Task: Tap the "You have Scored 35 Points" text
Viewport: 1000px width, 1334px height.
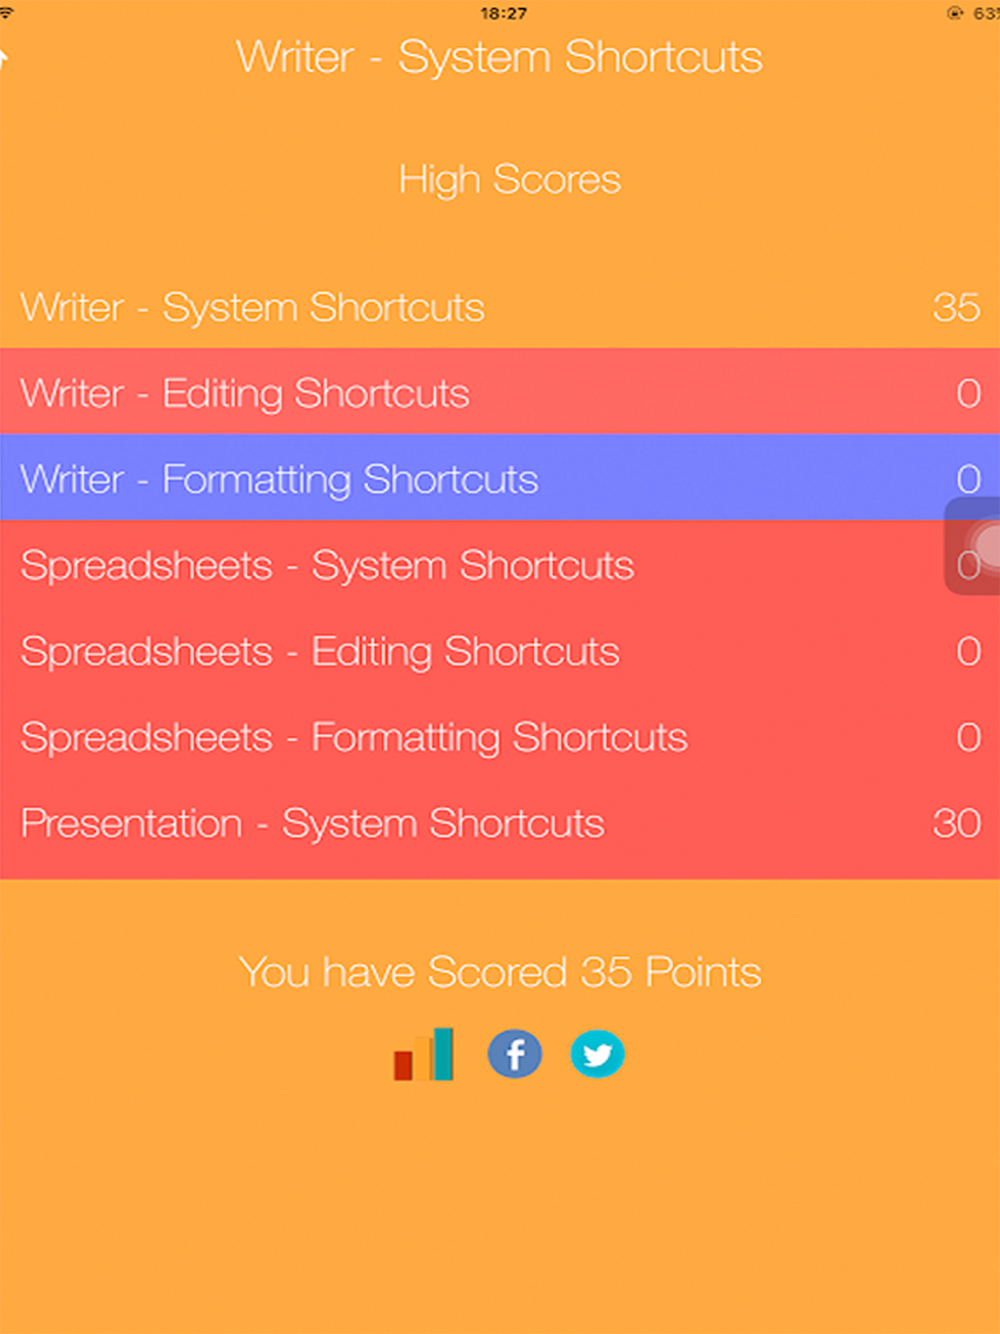Action: tap(500, 972)
